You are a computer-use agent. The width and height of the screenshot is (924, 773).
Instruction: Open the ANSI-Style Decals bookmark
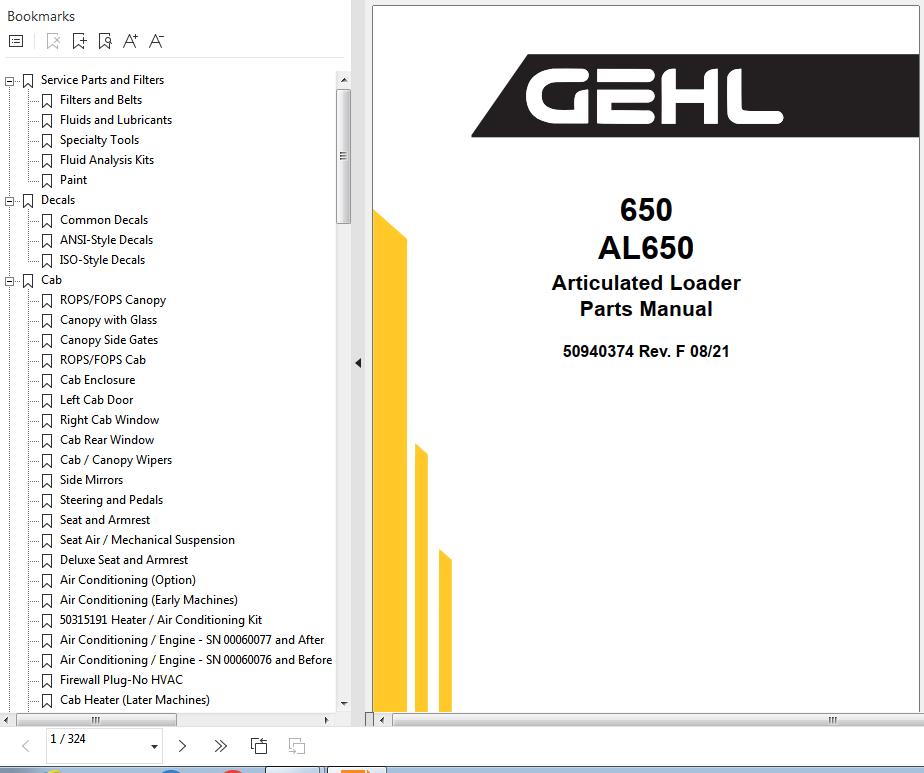[x=106, y=240]
